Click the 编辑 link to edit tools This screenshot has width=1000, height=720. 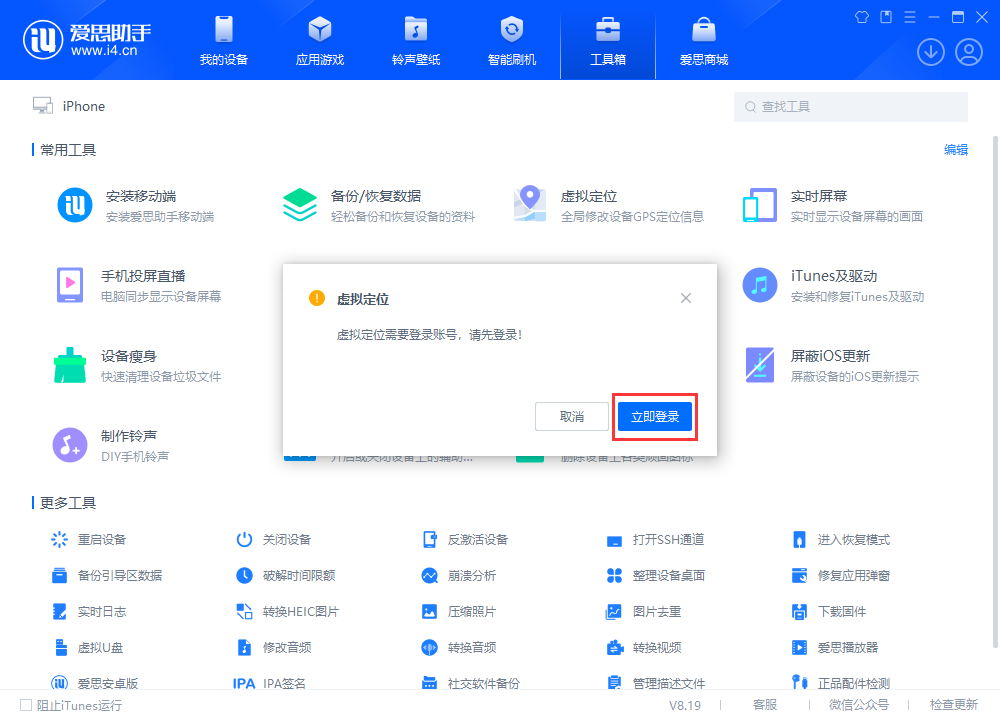coord(955,149)
